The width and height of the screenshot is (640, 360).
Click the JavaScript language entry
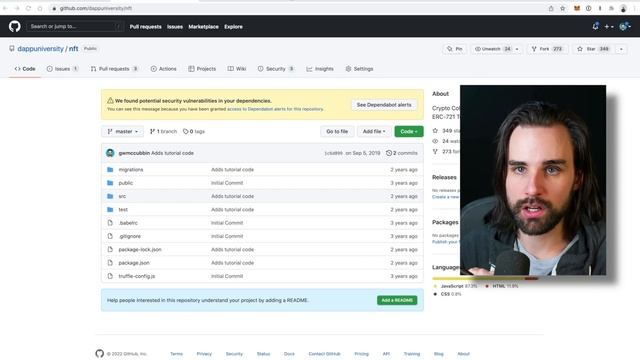tap(455, 286)
